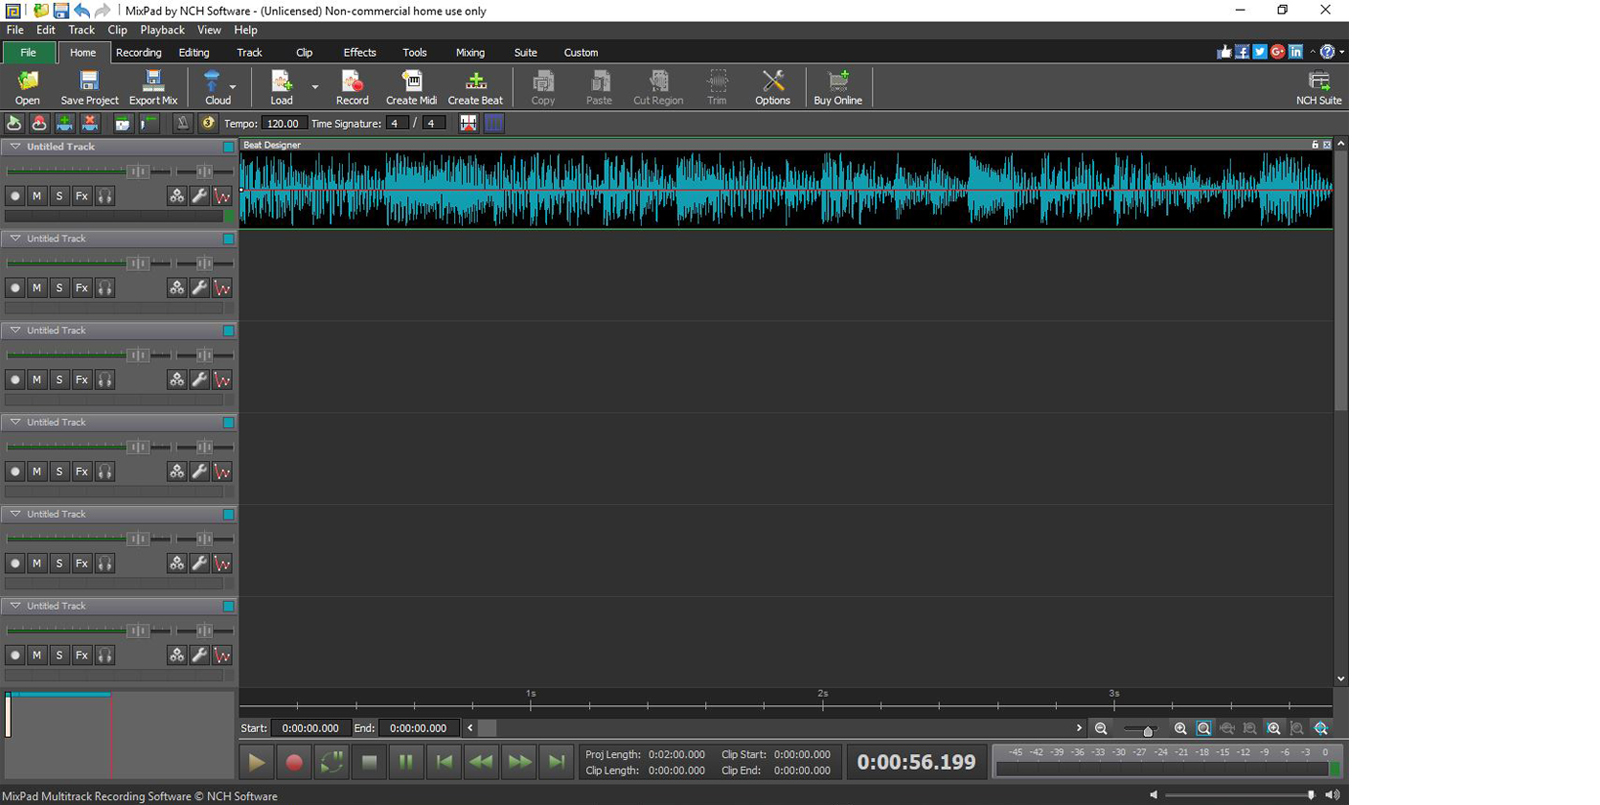Toggle the loop playback button

point(331,762)
